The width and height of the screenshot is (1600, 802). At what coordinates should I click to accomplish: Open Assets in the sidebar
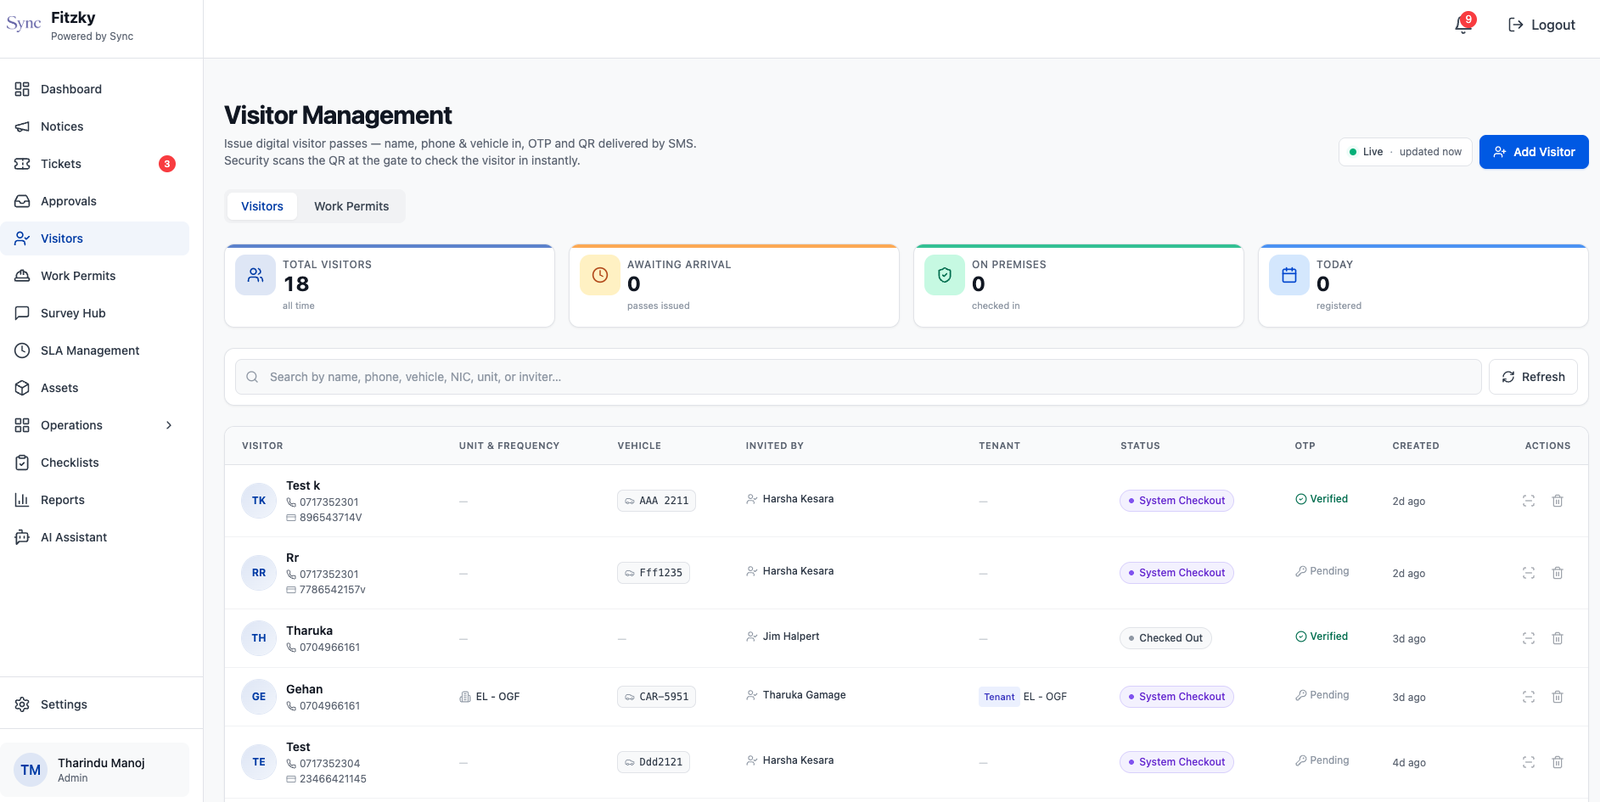coord(95,388)
